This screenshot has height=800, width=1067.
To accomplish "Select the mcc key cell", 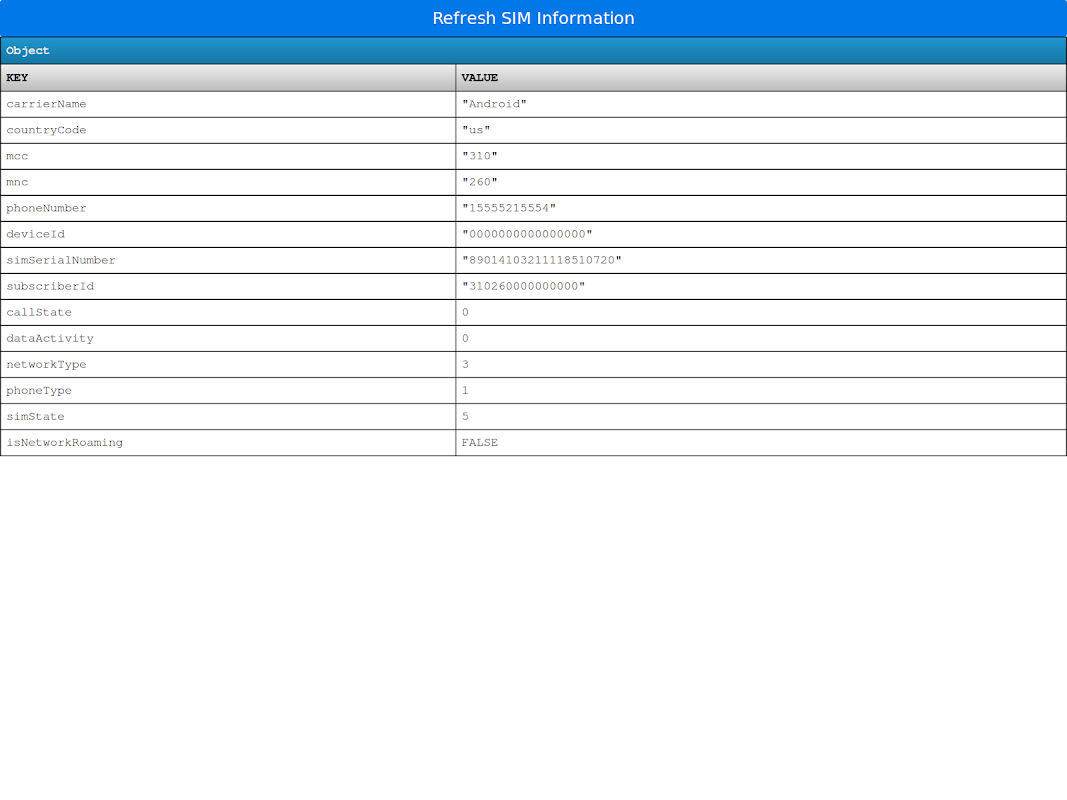I will tap(228, 156).
